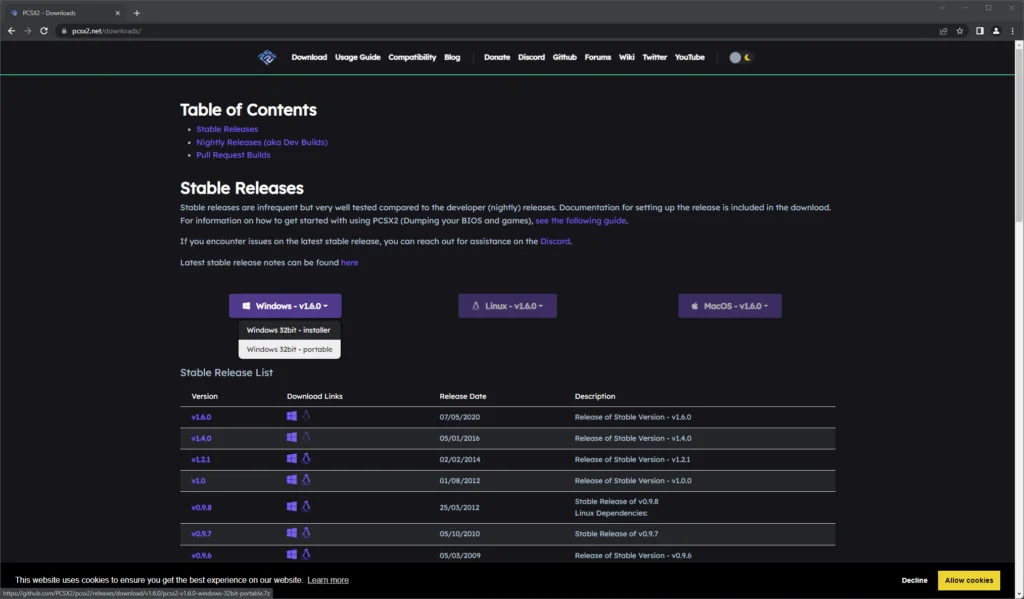Open the YouTube nav link

[690, 57]
